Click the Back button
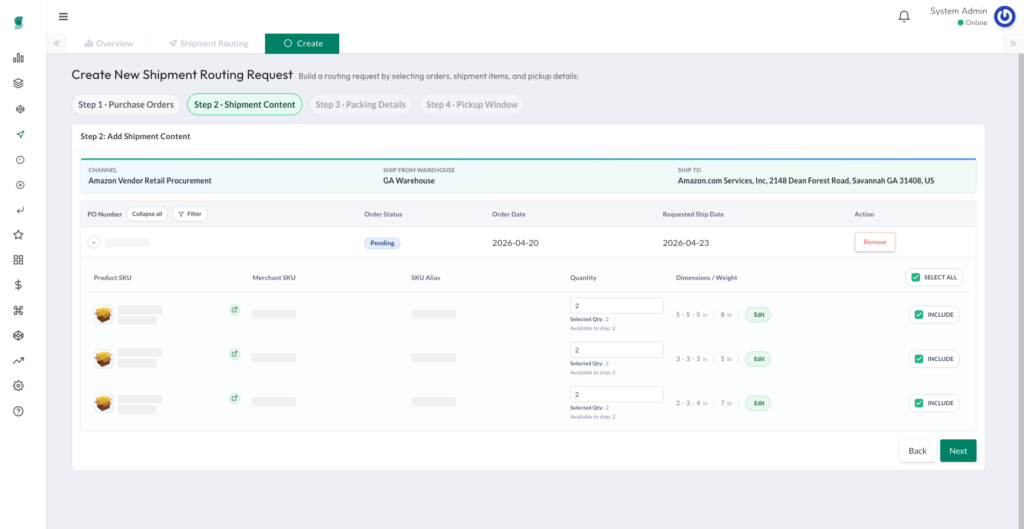Screen dimensions: 1024x529 pyautogui.click(x=918, y=451)
